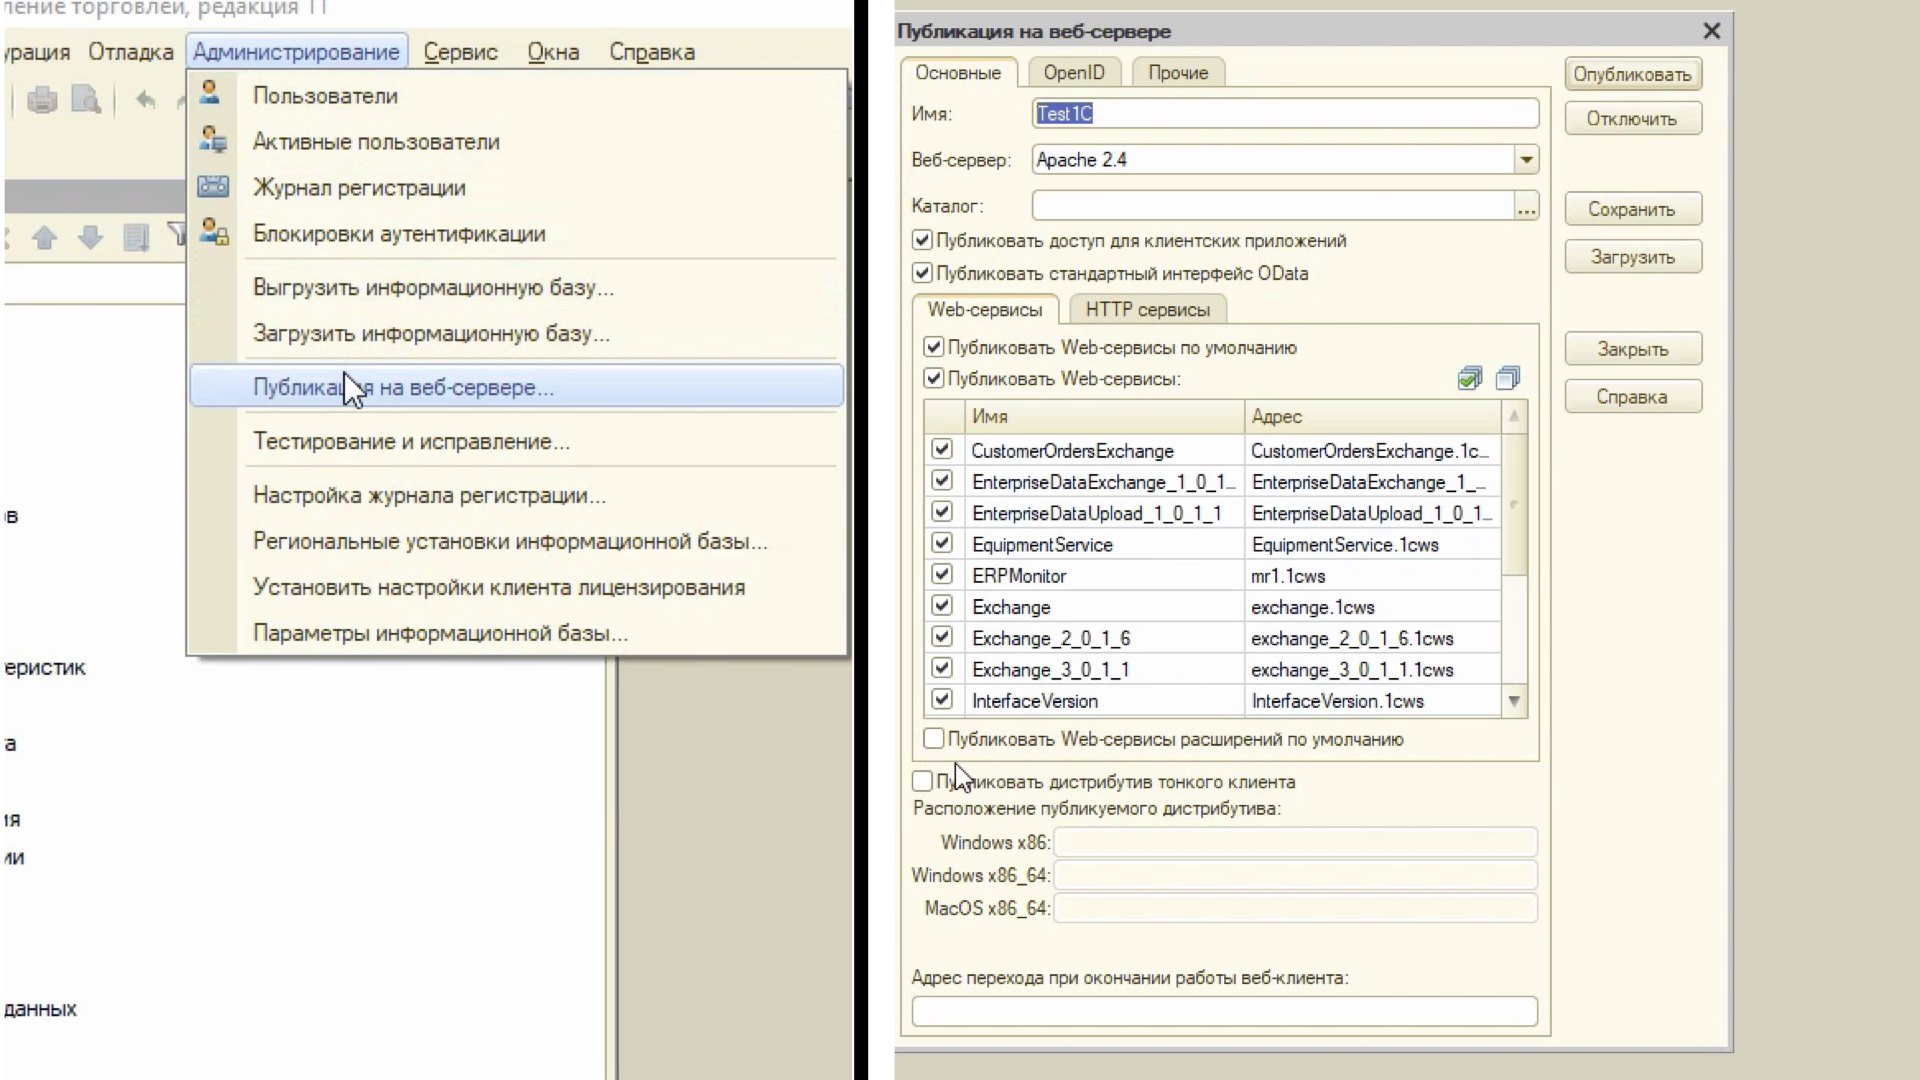Click the move up arrow icon
The height and width of the screenshot is (1080, 1920).
[44, 238]
